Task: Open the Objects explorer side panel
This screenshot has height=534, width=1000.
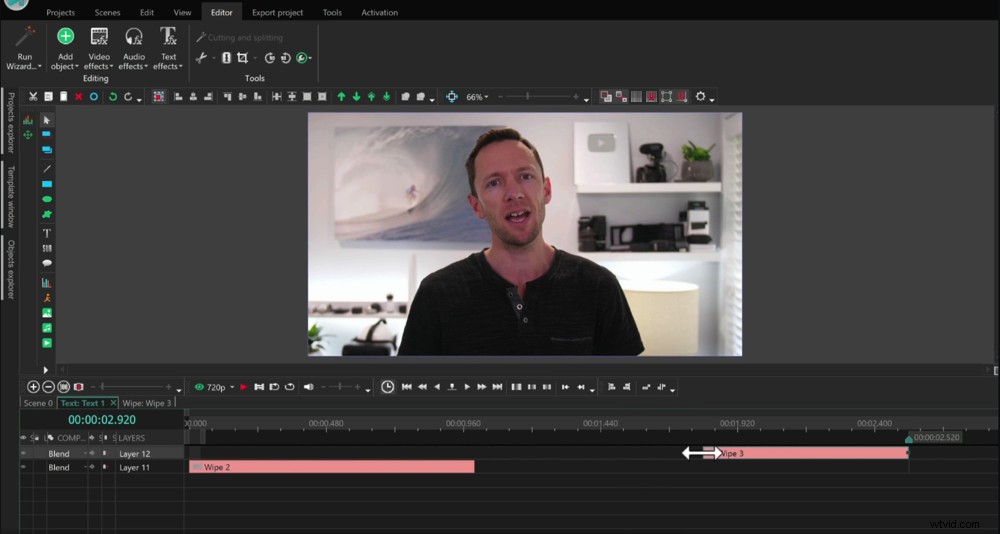Action: coord(10,269)
